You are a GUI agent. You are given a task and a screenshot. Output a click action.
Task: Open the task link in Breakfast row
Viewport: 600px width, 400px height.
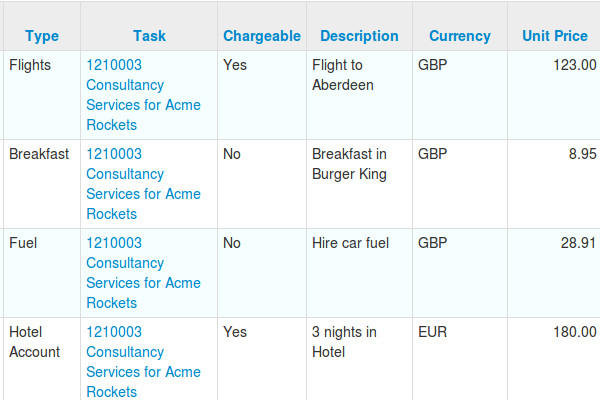[x=143, y=184]
